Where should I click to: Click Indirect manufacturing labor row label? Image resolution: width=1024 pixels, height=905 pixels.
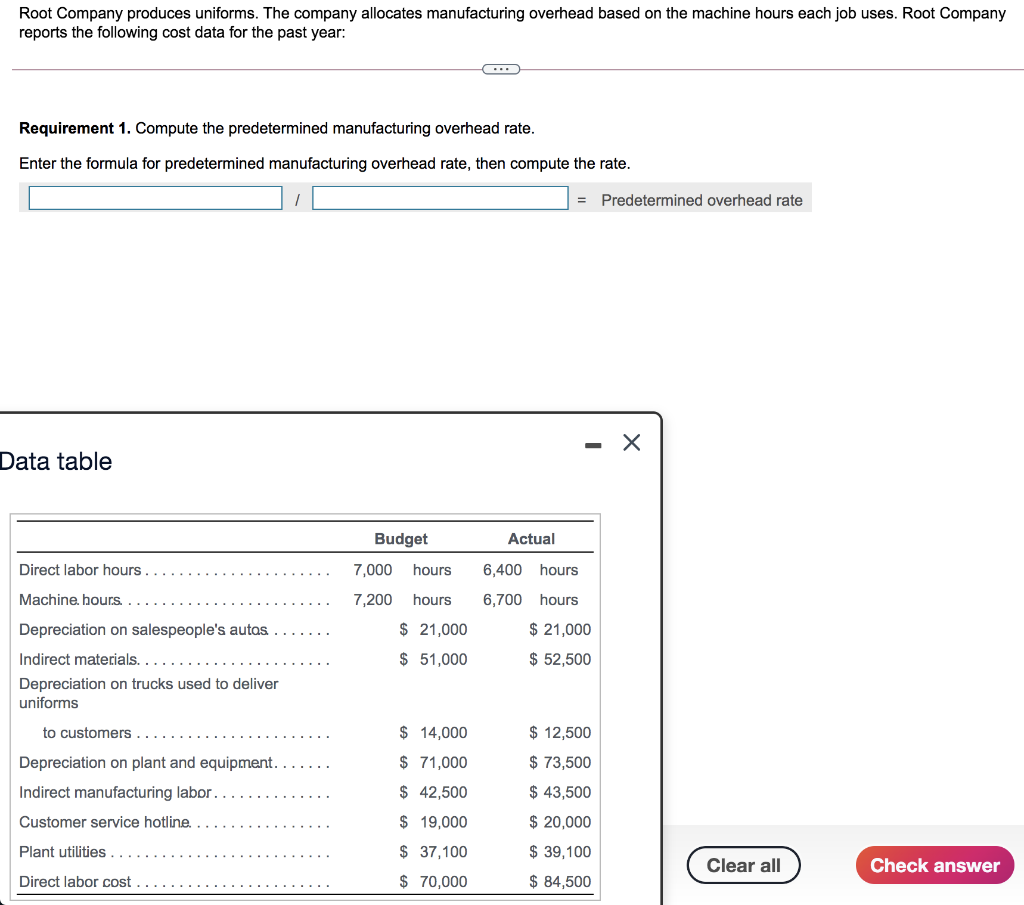(x=115, y=793)
